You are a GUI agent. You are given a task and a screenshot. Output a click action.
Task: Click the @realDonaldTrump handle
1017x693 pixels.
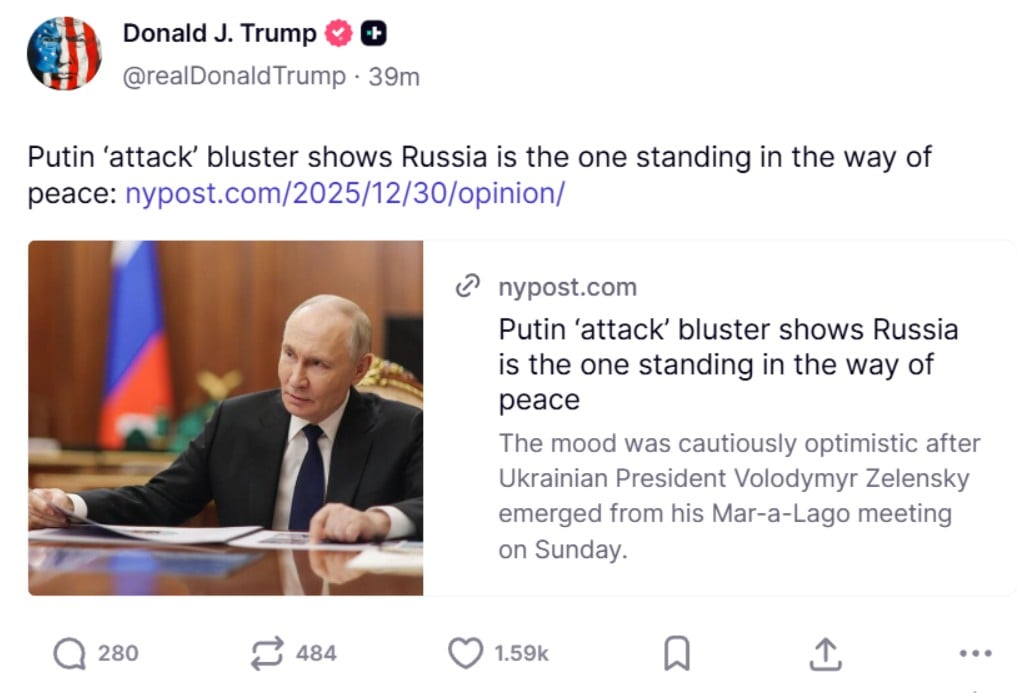[233, 76]
